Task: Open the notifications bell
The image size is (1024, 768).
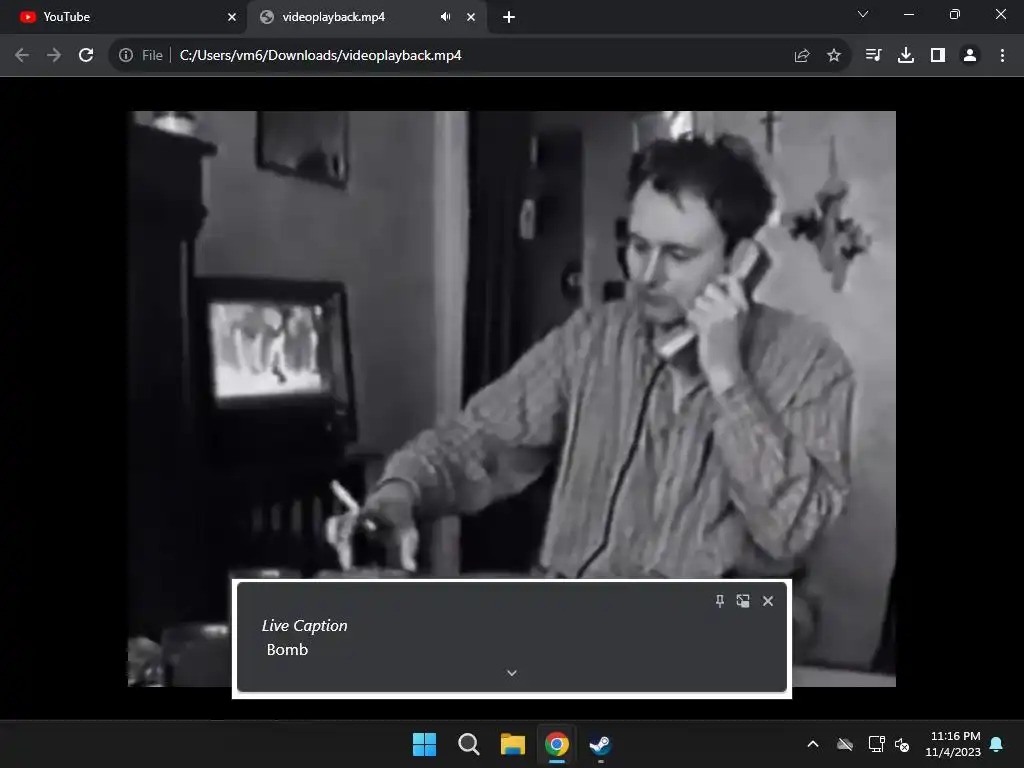Action: pyautogui.click(x=997, y=744)
